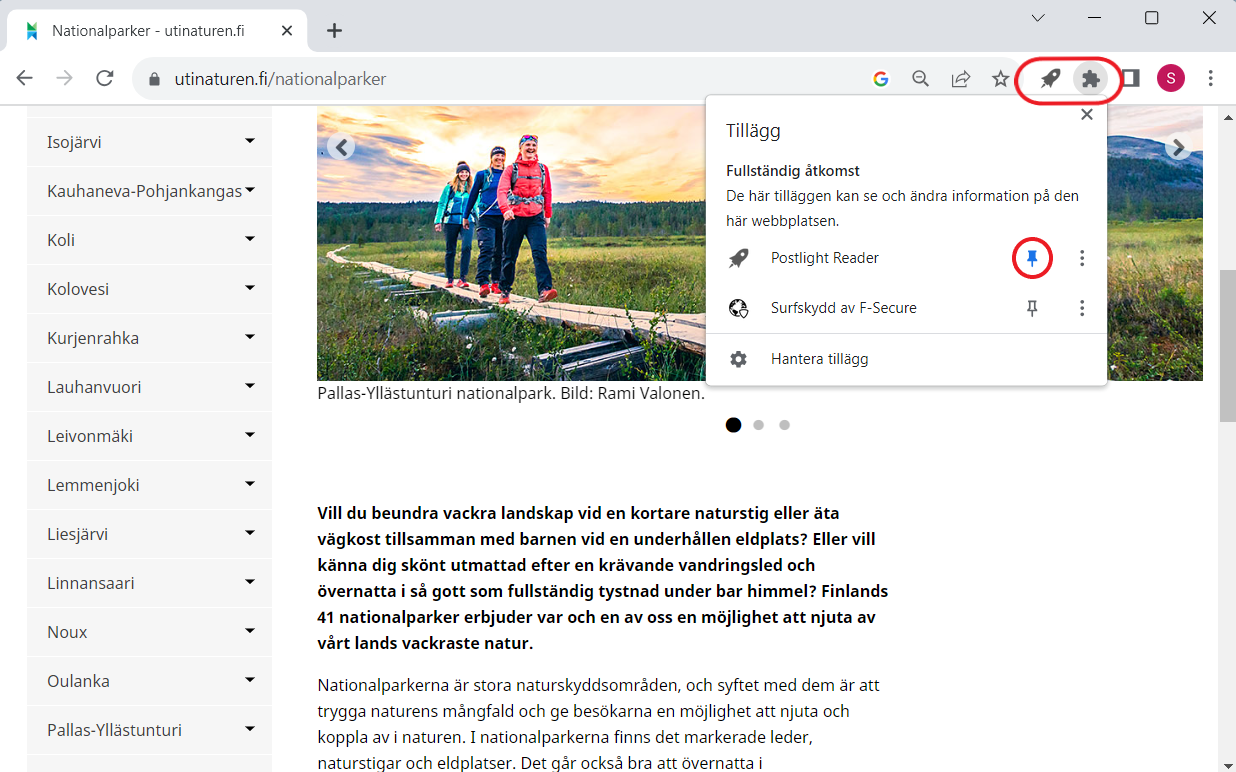Image resolution: width=1236 pixels, height=772 pixels.
Task: Select Surfskydd av F-Secure in extensions list
Action: click(x=844, y=308)
